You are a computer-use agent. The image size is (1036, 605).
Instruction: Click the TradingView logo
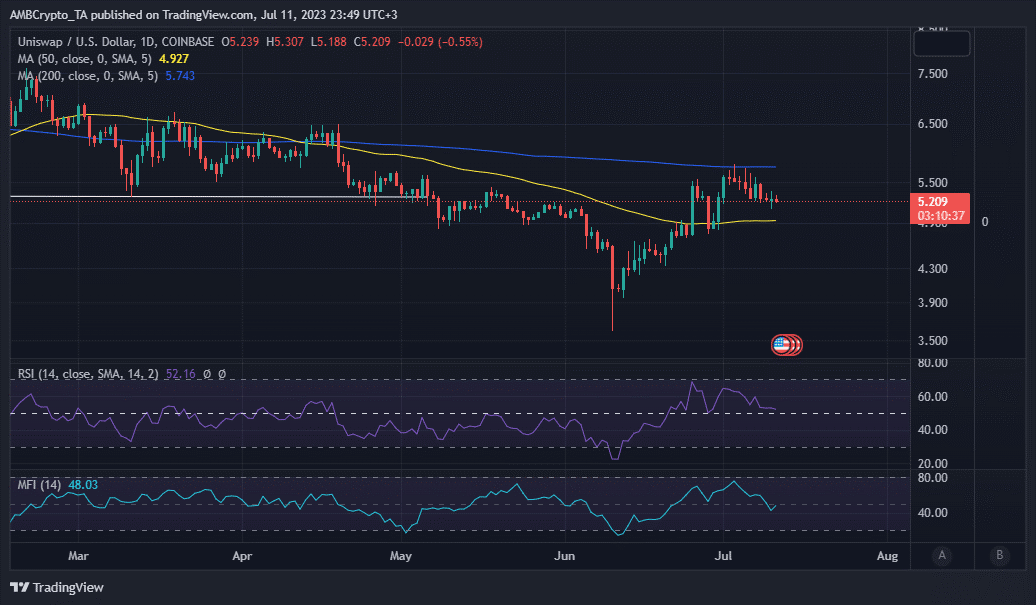coord(57,587)
